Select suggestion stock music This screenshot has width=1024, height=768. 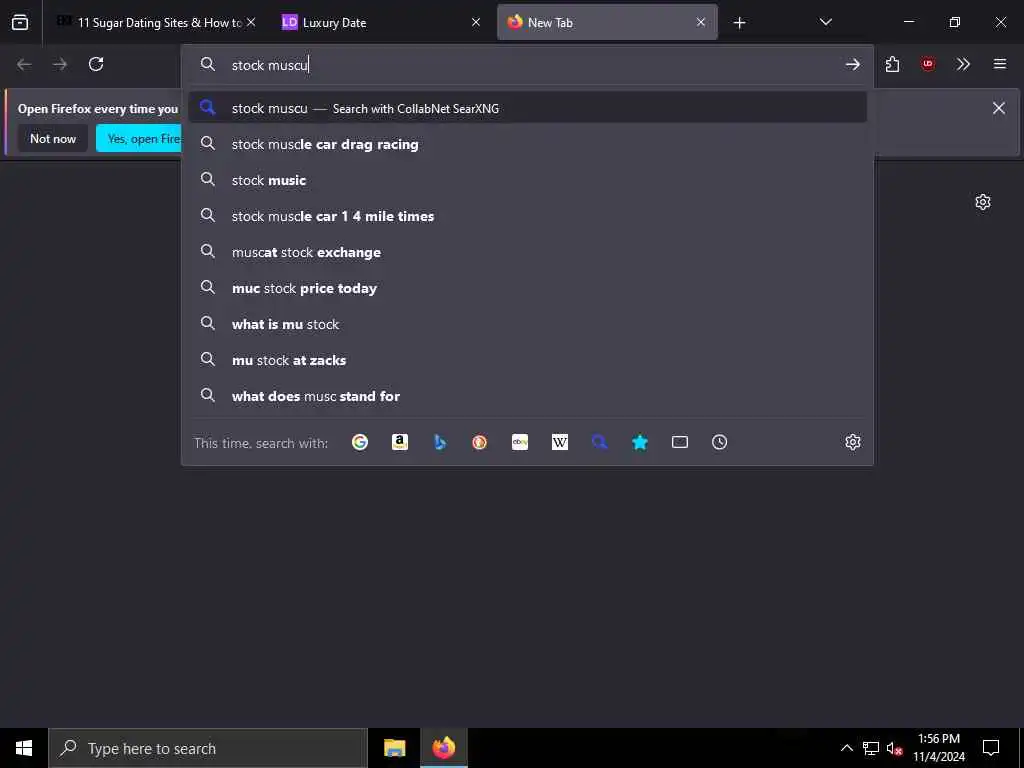click(x=528, y=180)
